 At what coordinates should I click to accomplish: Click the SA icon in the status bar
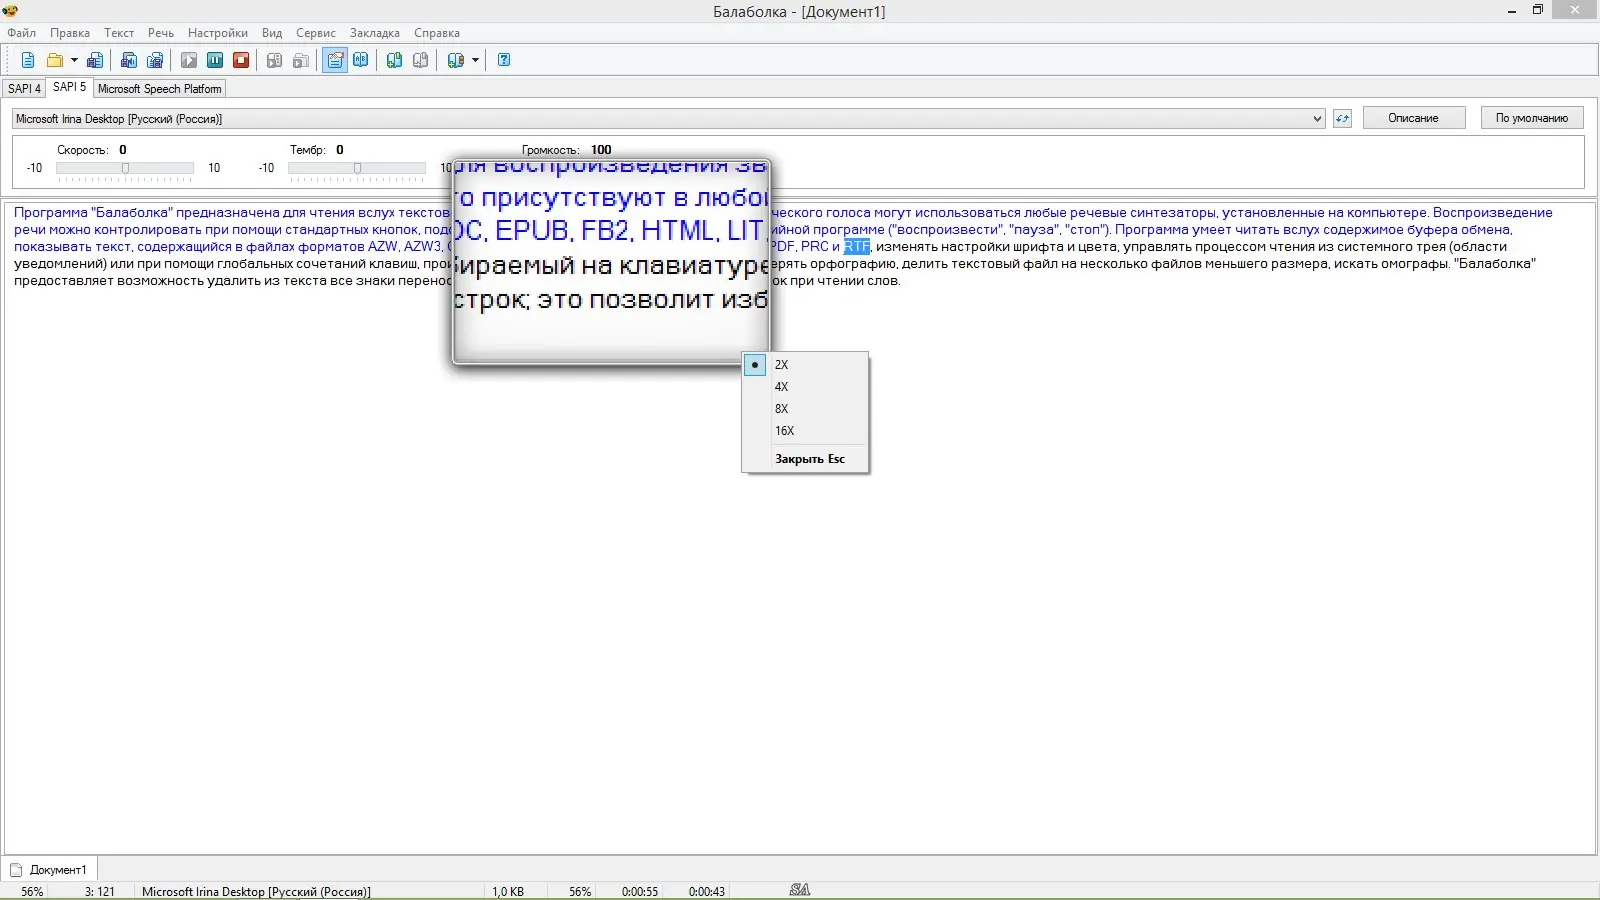tap(800, 890)
